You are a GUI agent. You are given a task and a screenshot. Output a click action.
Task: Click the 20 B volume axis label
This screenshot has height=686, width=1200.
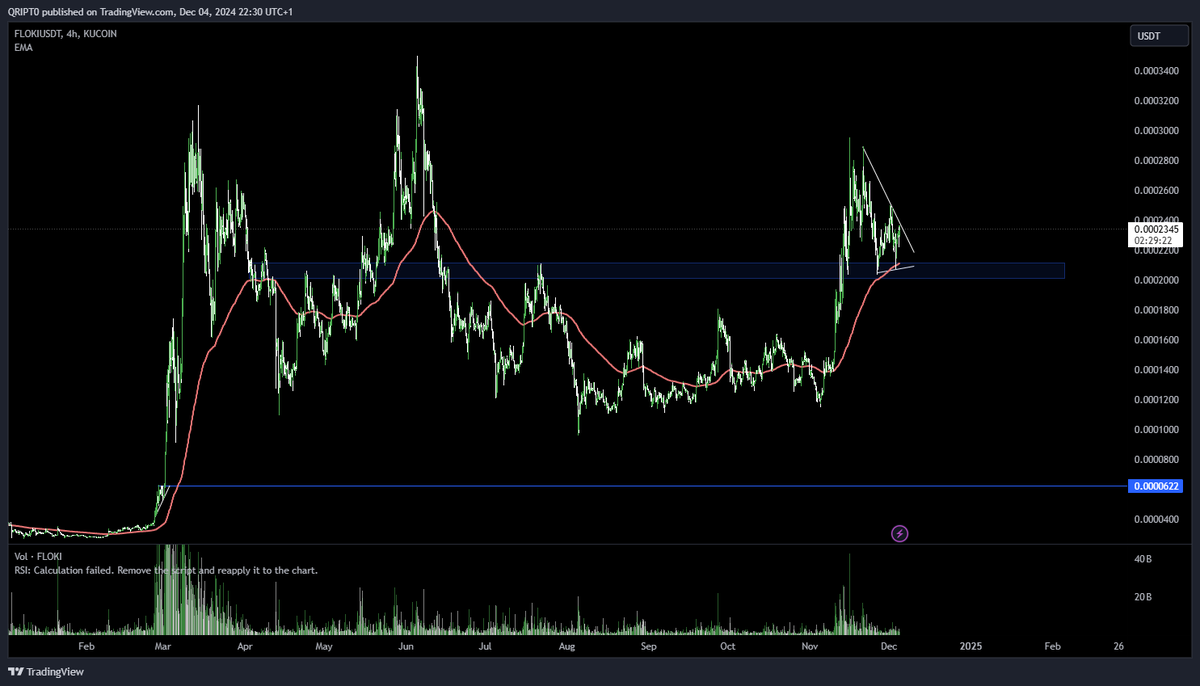point(1144,597)
